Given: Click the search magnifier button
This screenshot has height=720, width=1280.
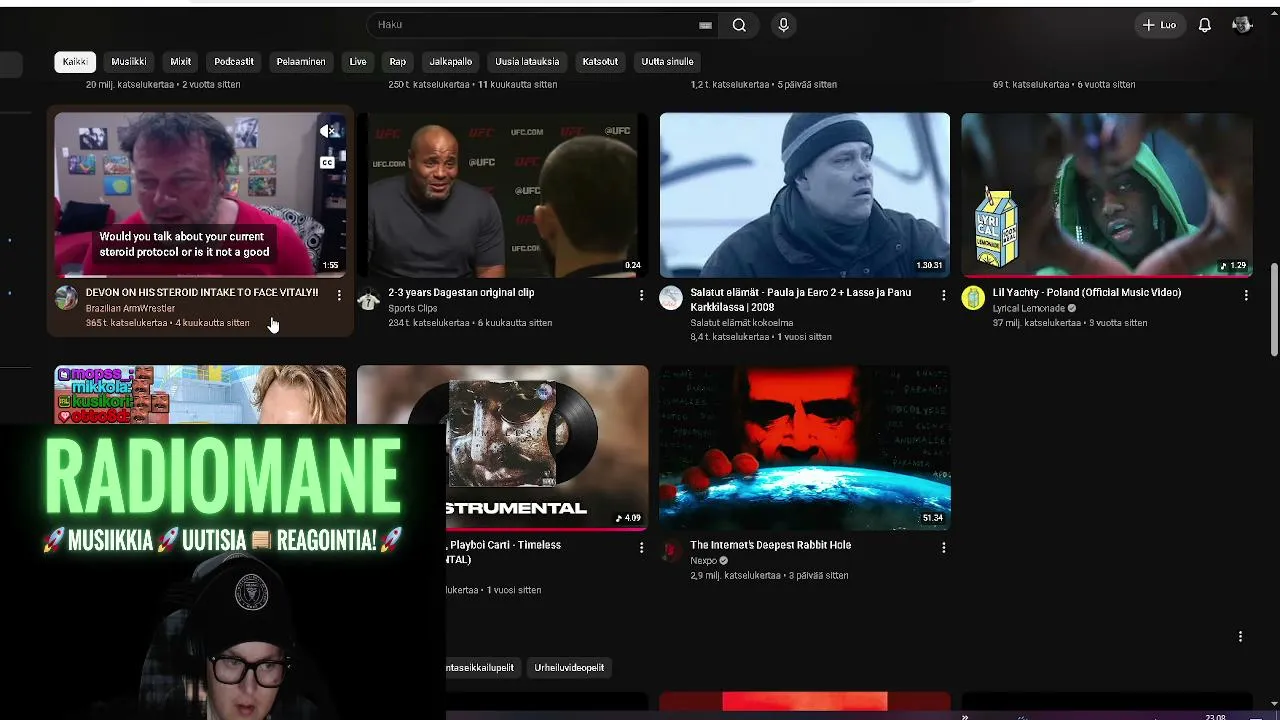Looking at the screenshot, I should click(x=739, y=25).
